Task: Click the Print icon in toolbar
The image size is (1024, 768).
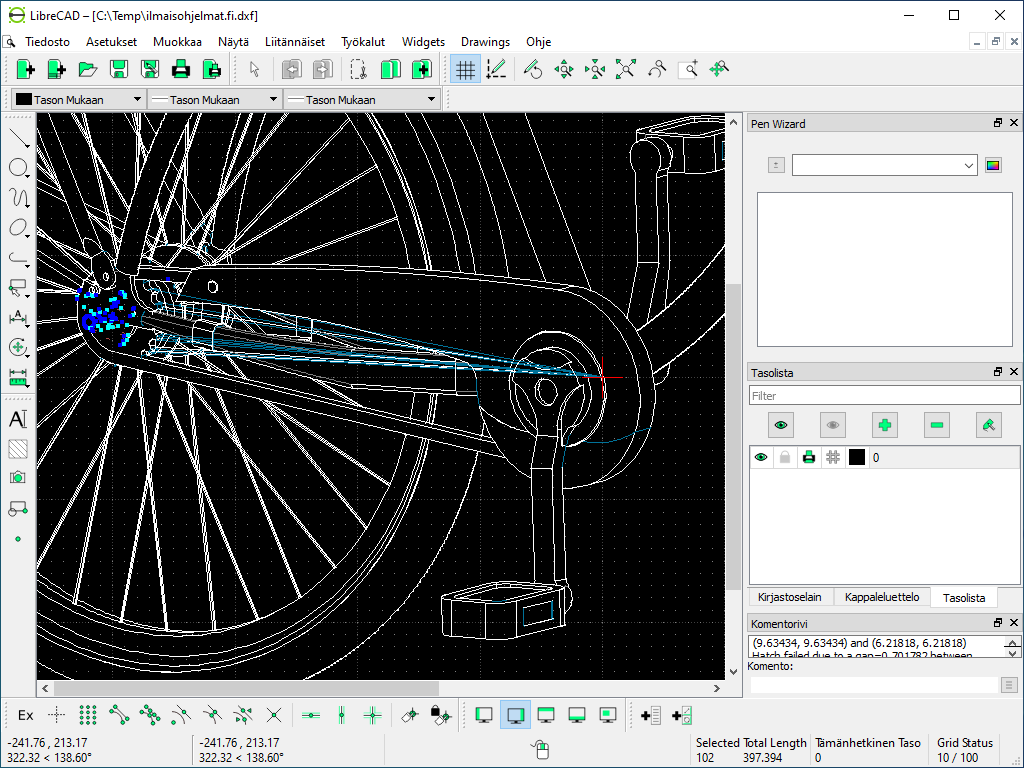Action: point(181,69)
